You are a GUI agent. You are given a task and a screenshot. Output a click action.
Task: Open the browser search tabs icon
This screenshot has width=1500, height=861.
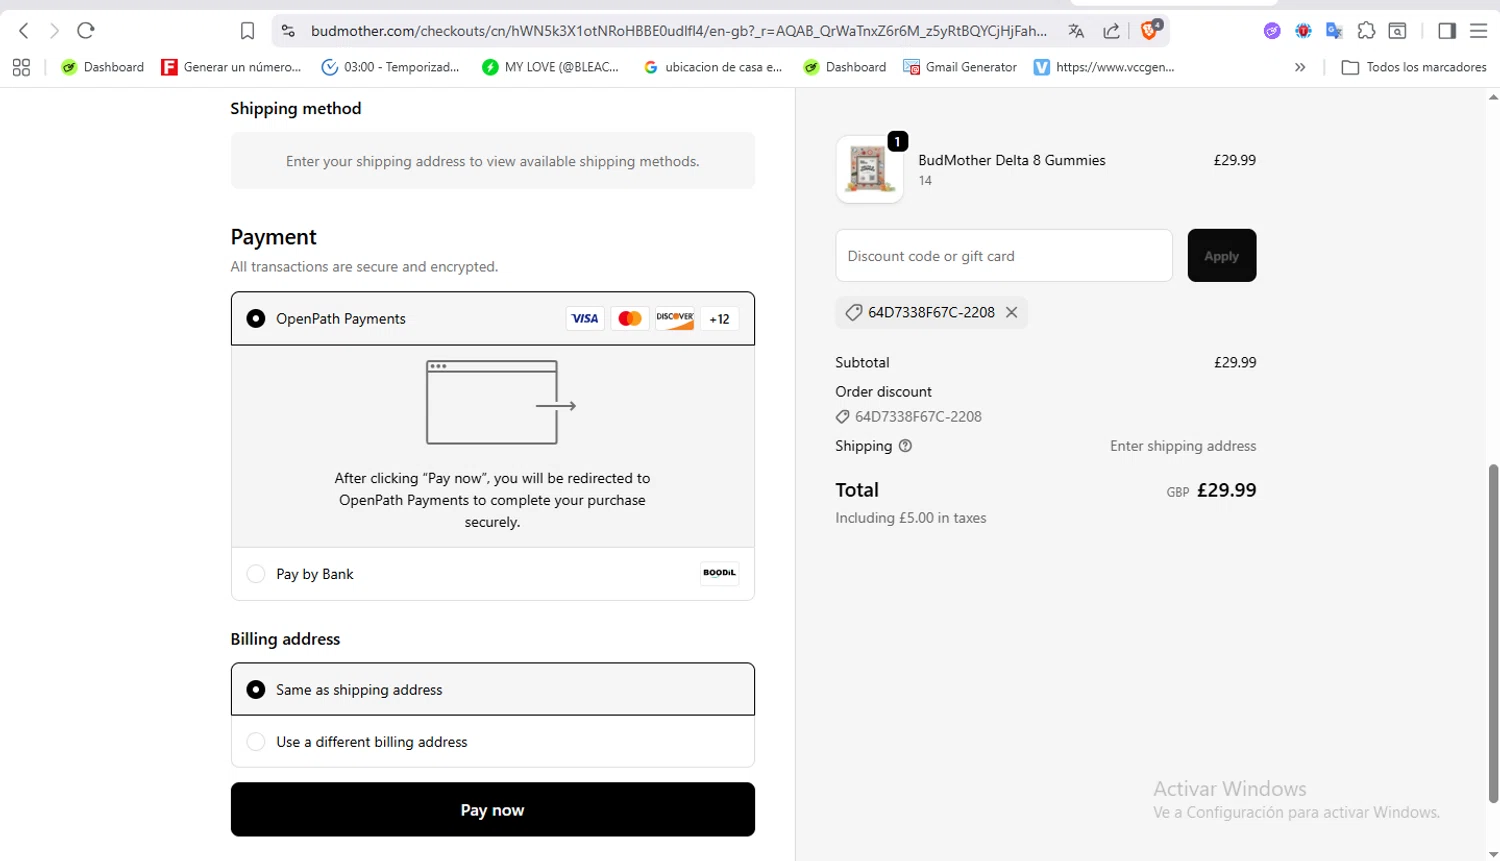point(1398,31)
